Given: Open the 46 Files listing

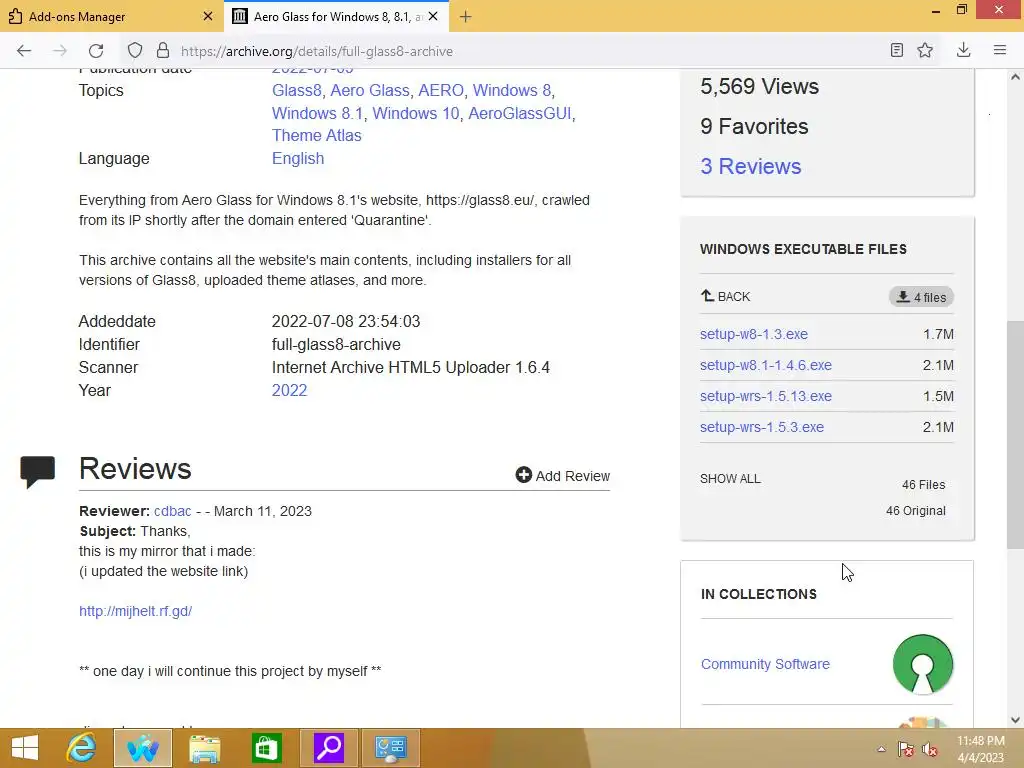Looking at the screenshot, I should click(923, 485).
